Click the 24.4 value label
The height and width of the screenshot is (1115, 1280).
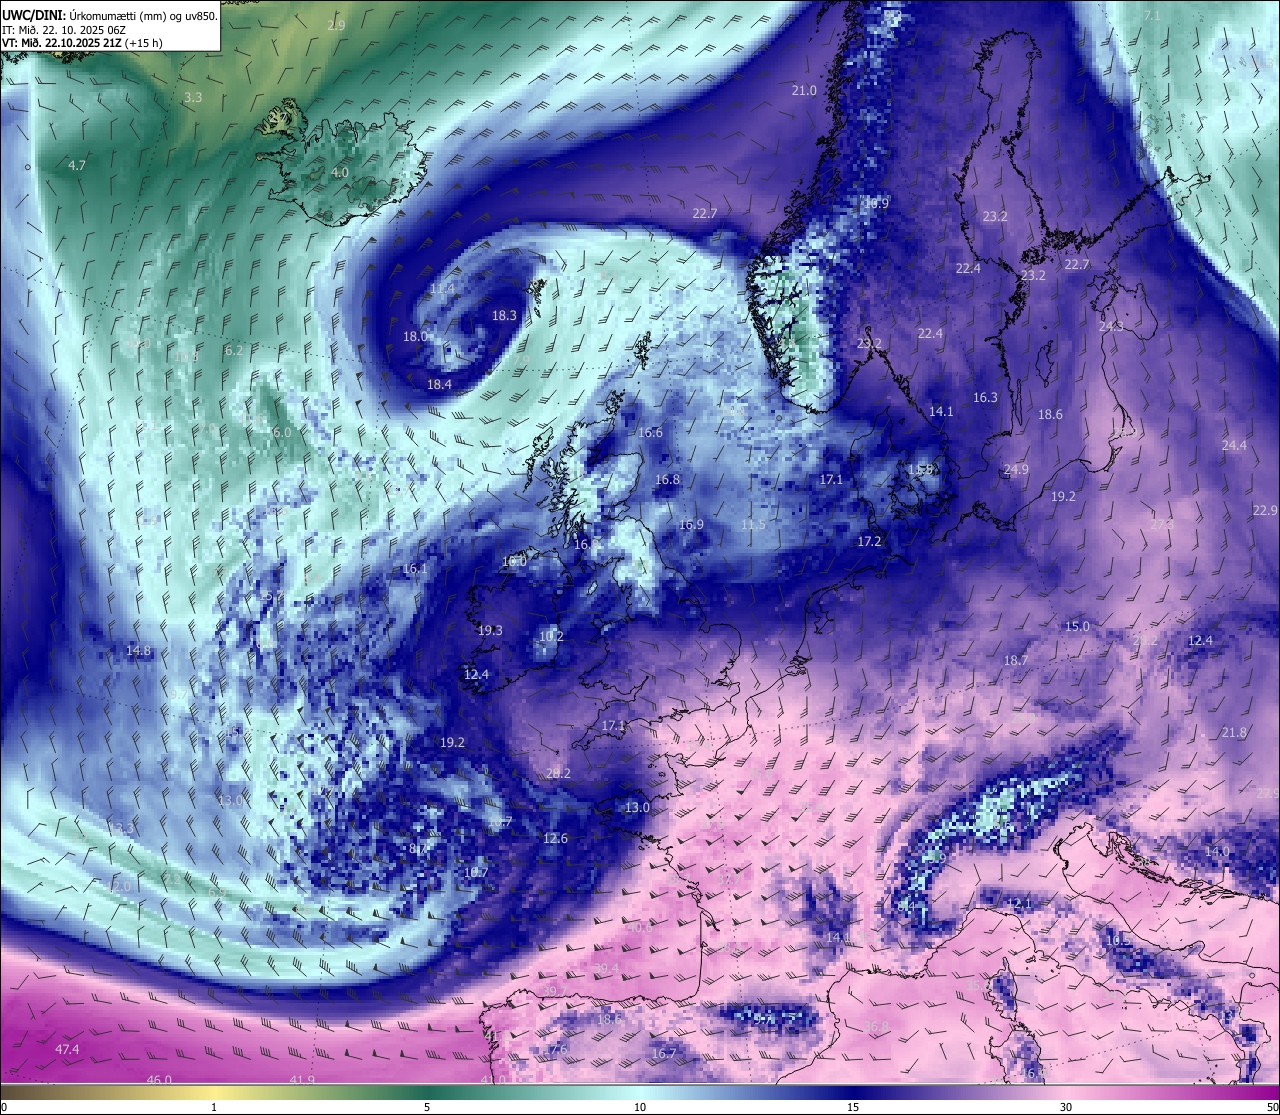(1234, 446)
